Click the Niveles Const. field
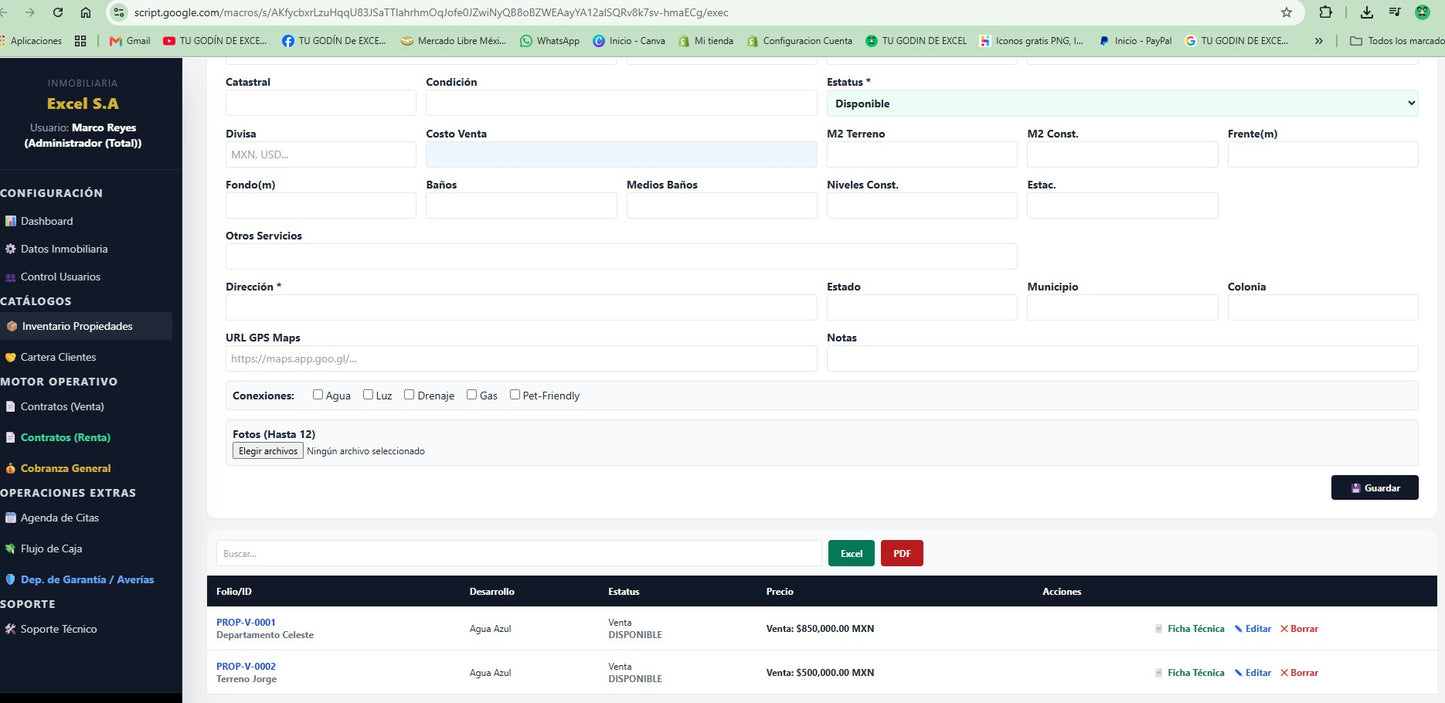 click(x=922, y=205)
